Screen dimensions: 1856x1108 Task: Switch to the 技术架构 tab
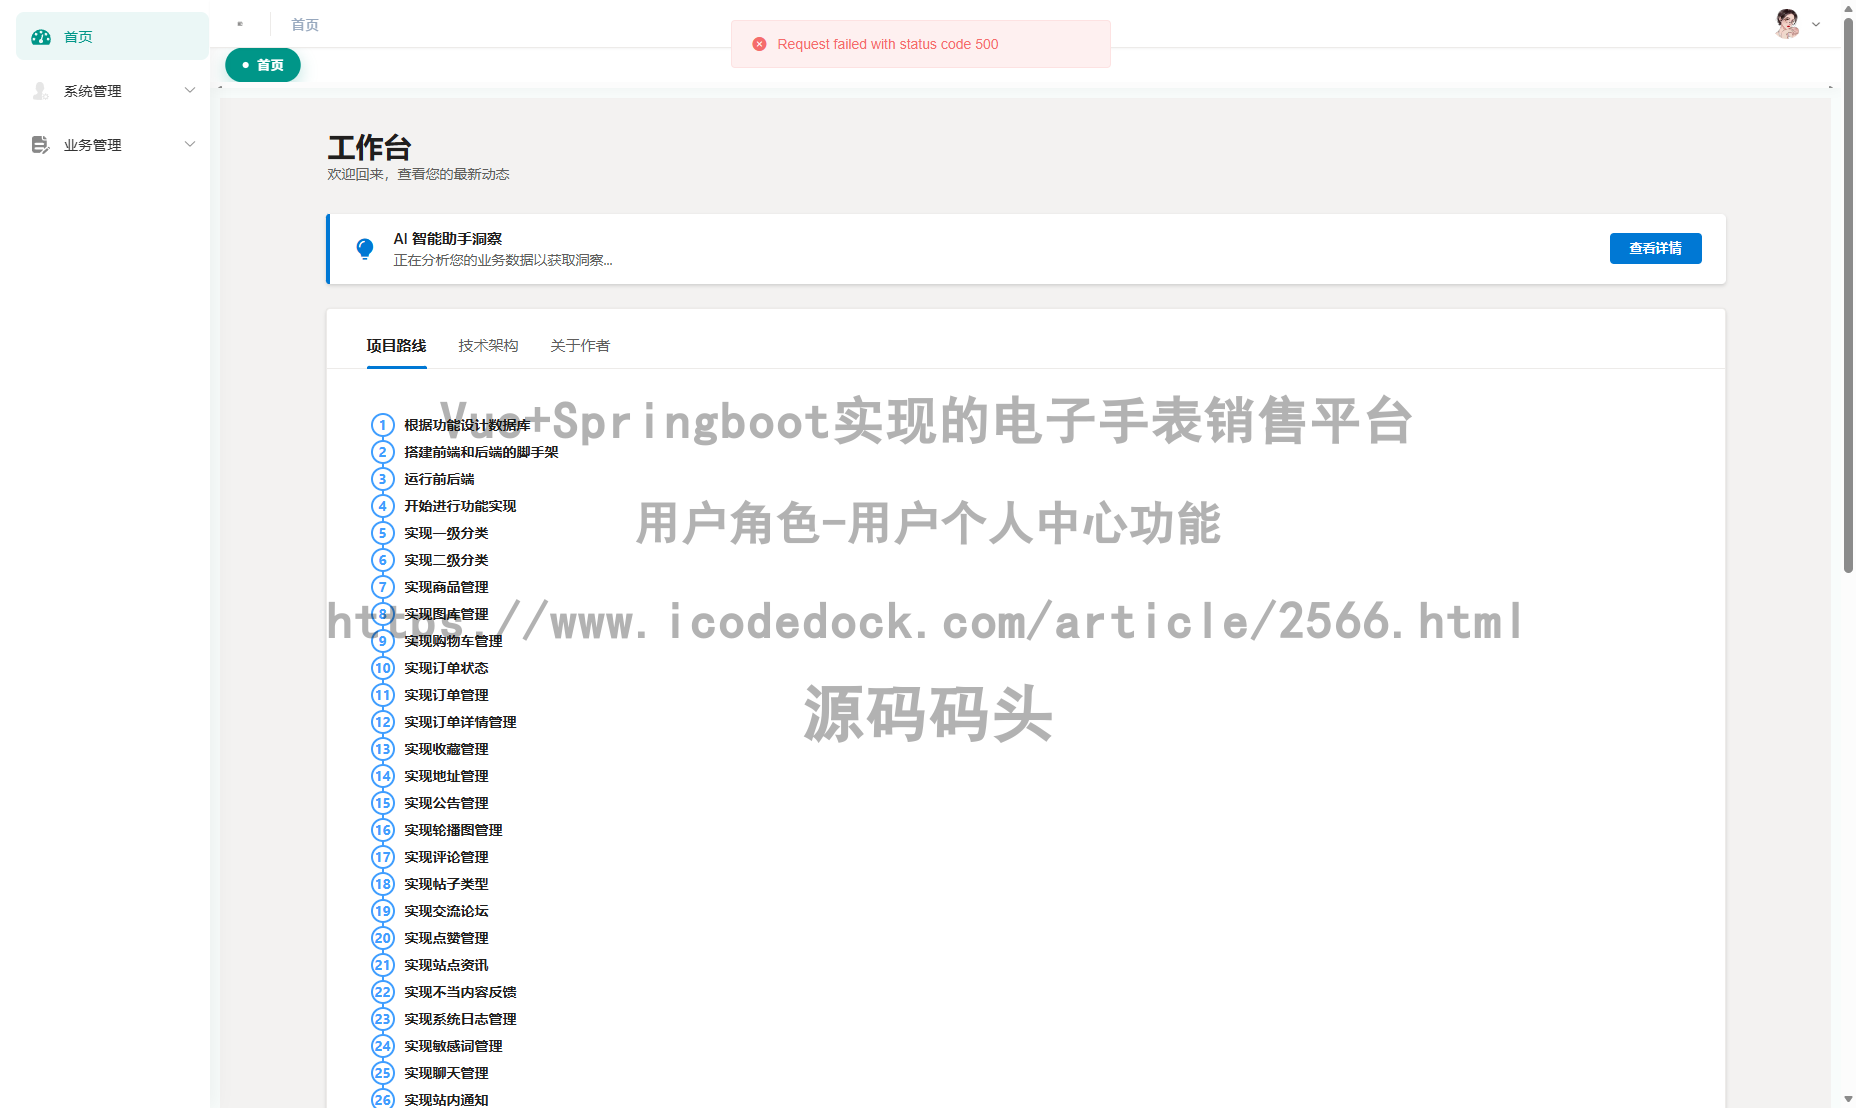(488, 345)
